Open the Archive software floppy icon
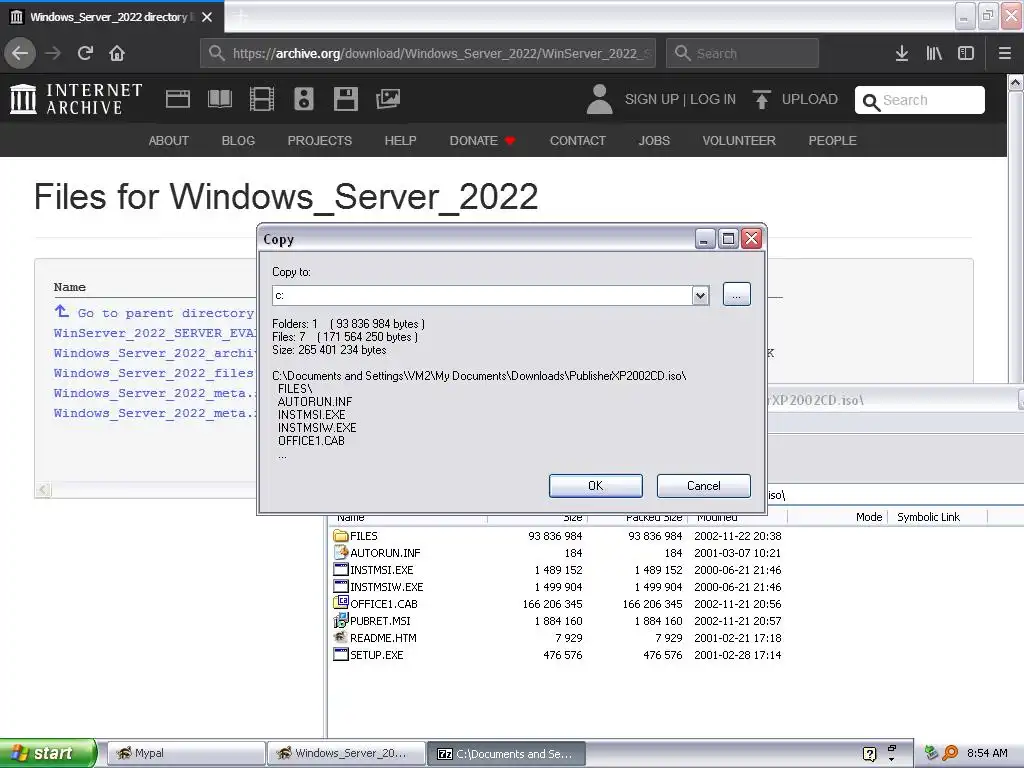Screen dimensions: 1024x768 coord(345,99)
